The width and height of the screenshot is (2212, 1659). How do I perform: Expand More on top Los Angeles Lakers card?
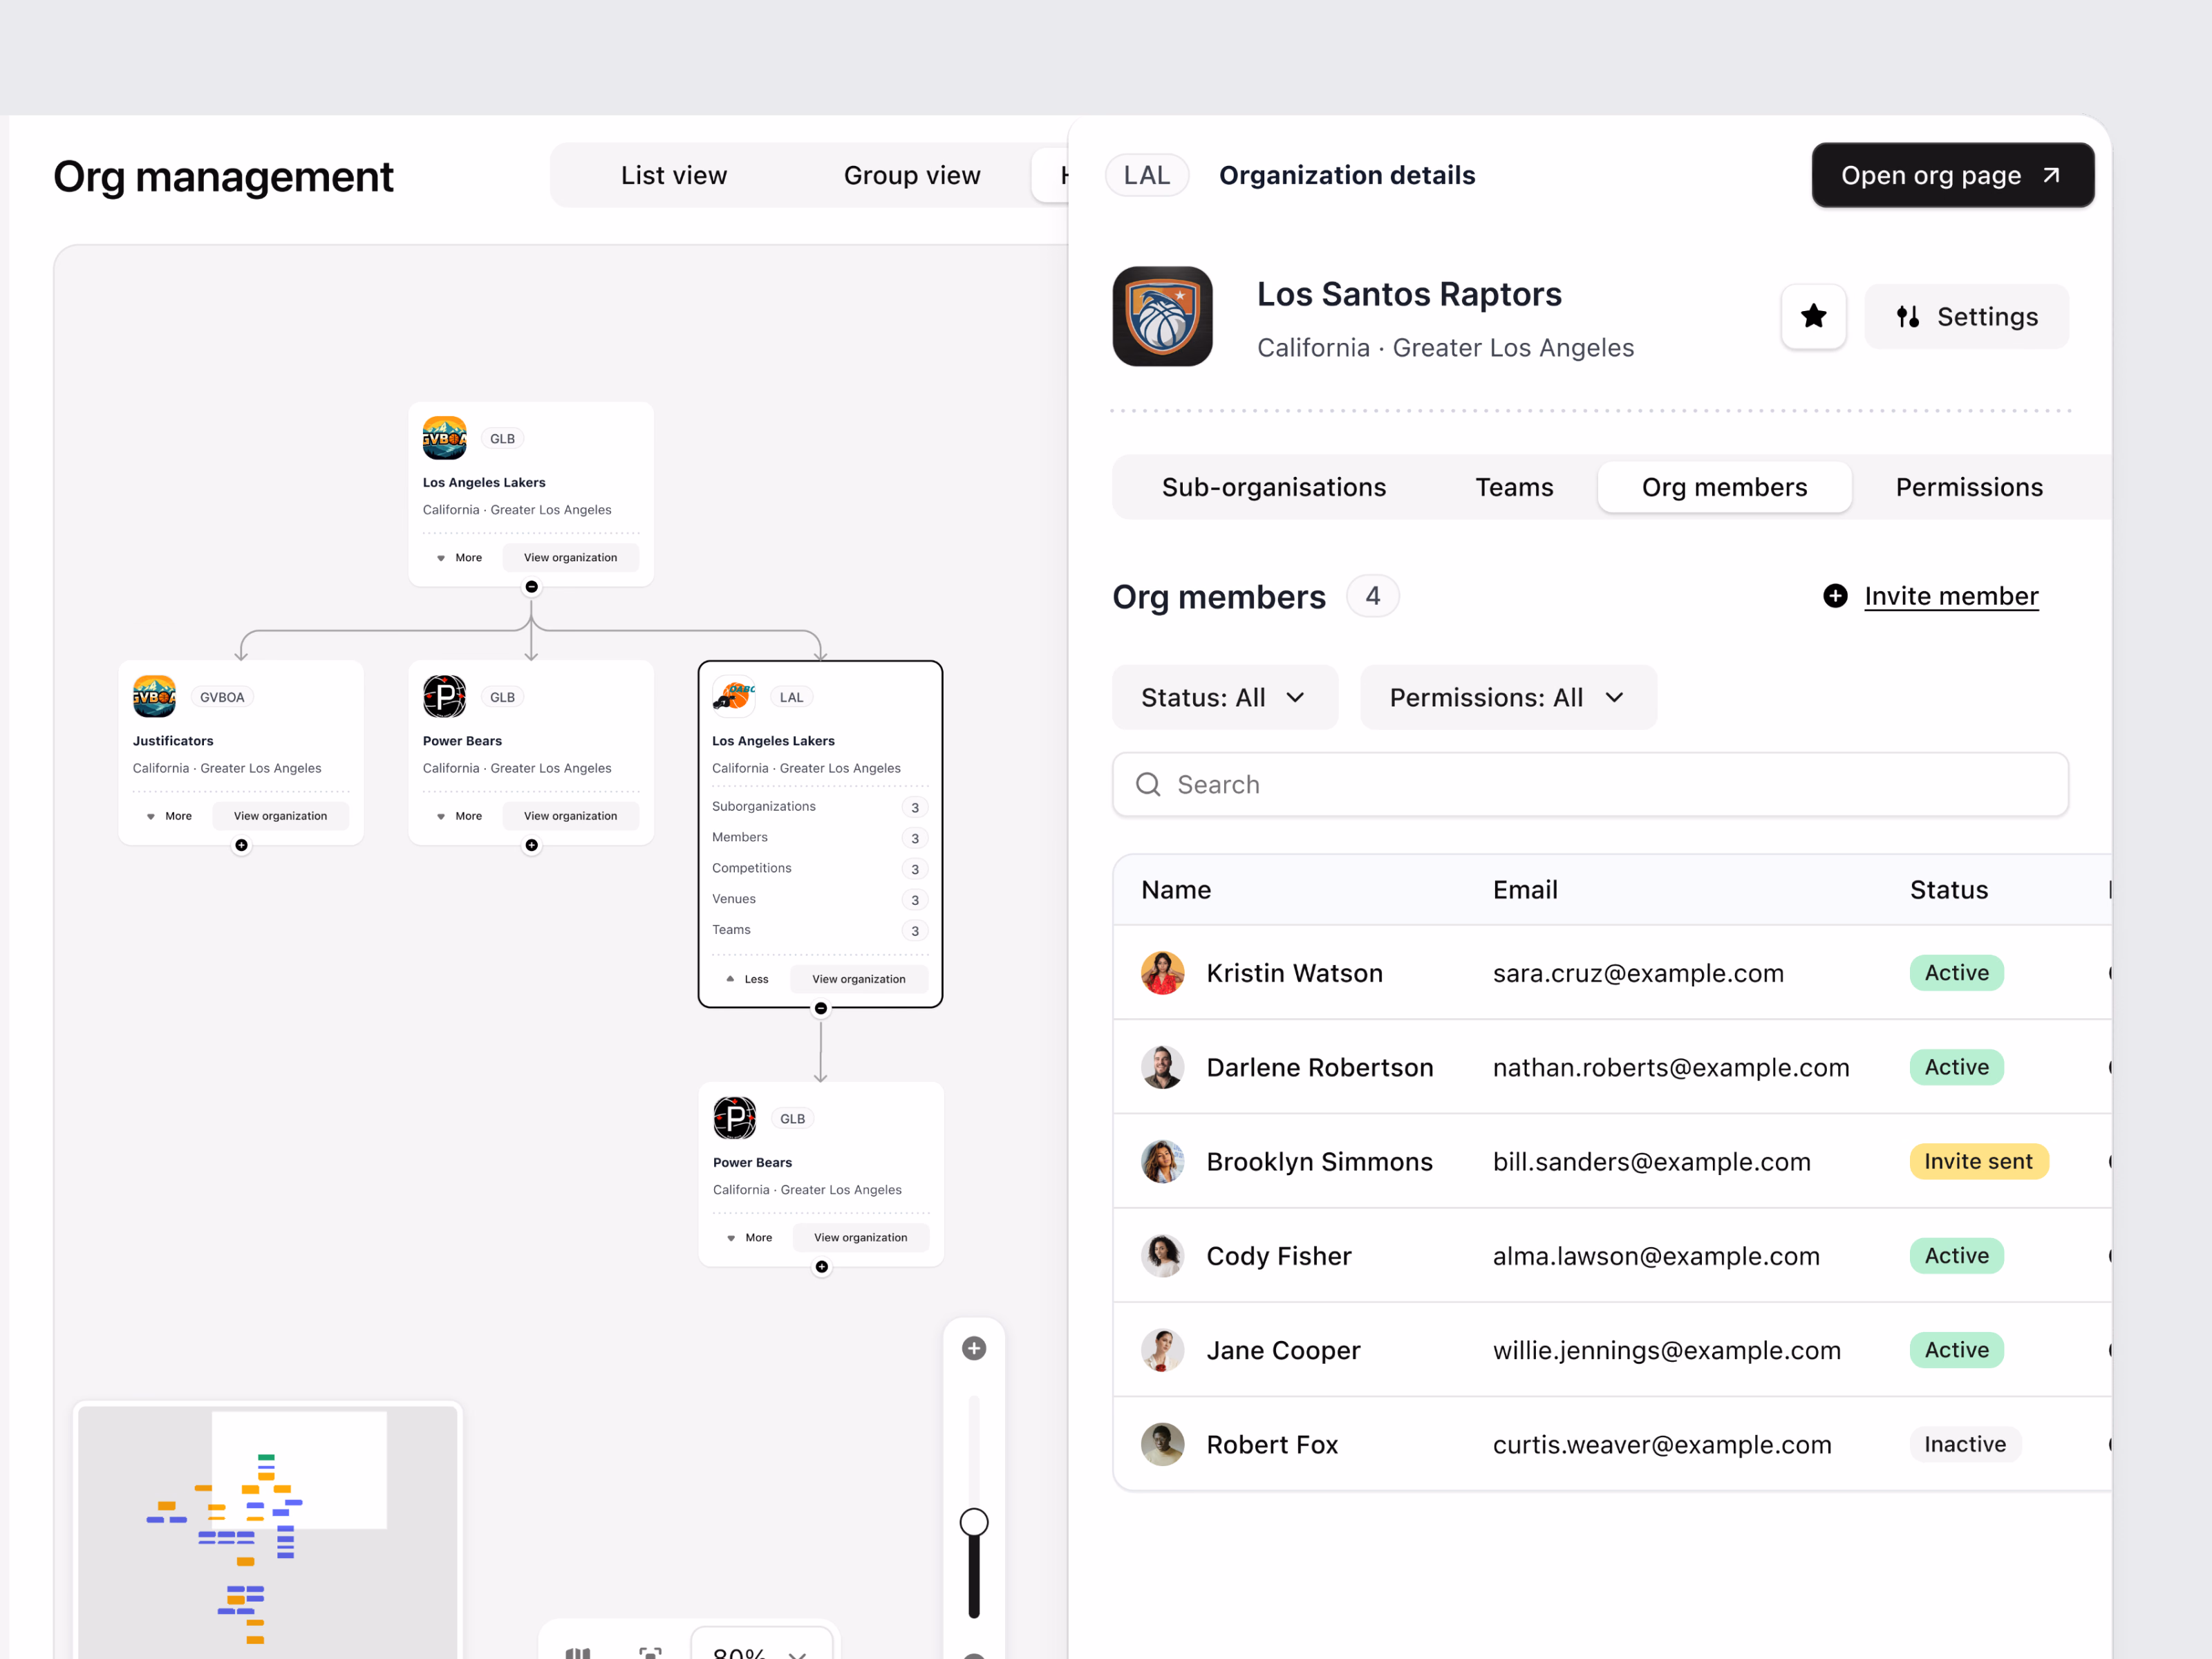(x=459, y=558)
